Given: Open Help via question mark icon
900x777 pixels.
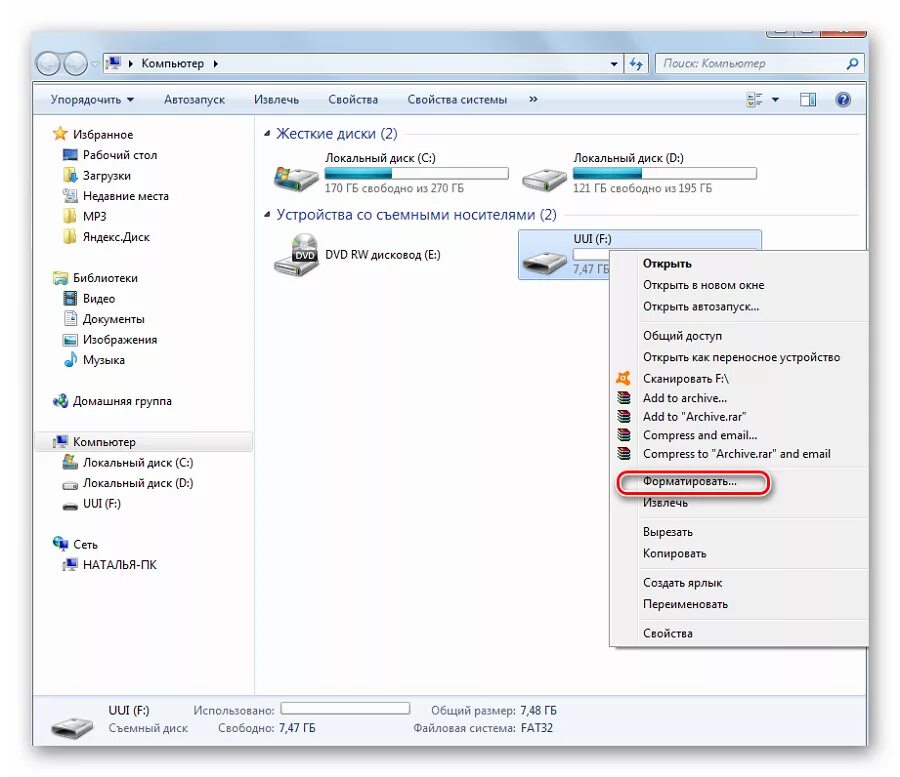Looking at the screenshot, I should coord(843,100).
